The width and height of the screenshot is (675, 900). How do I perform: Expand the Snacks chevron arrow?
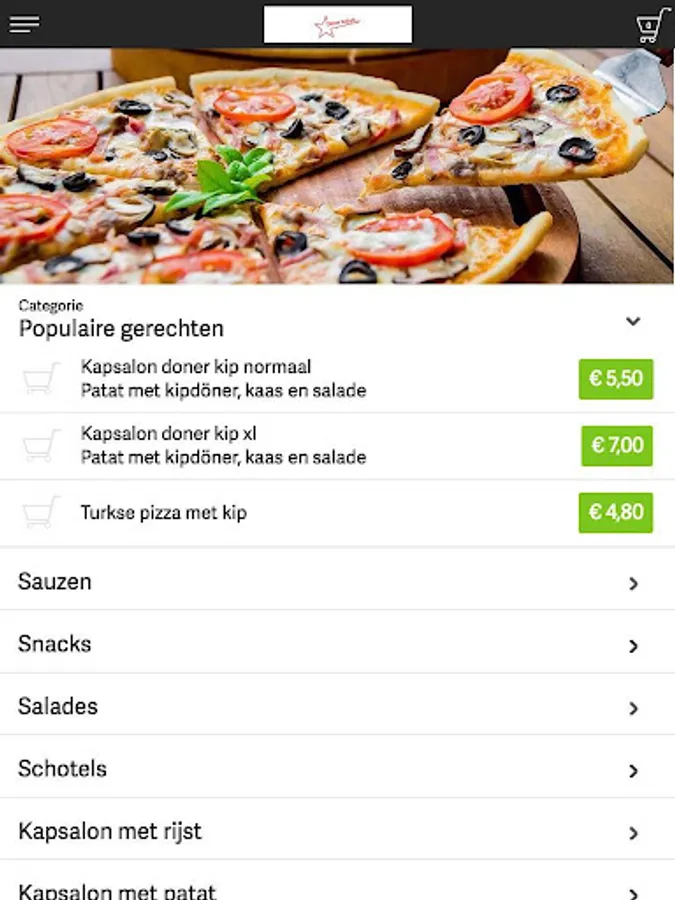pos(633,646)
